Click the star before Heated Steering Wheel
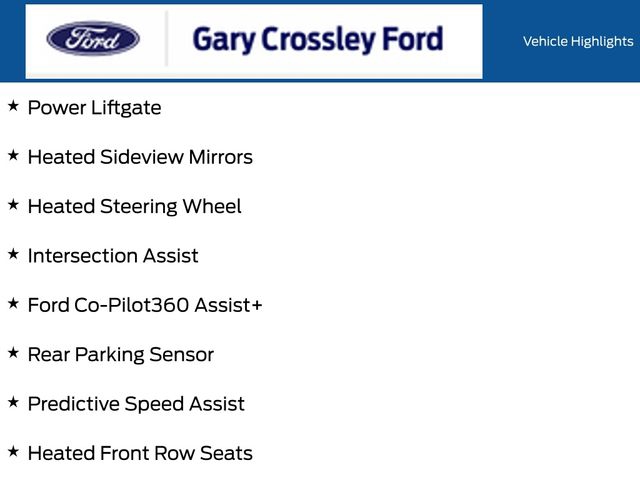Image resolution: width=640 pixels, height=480 pixels. tap(13, 204)
